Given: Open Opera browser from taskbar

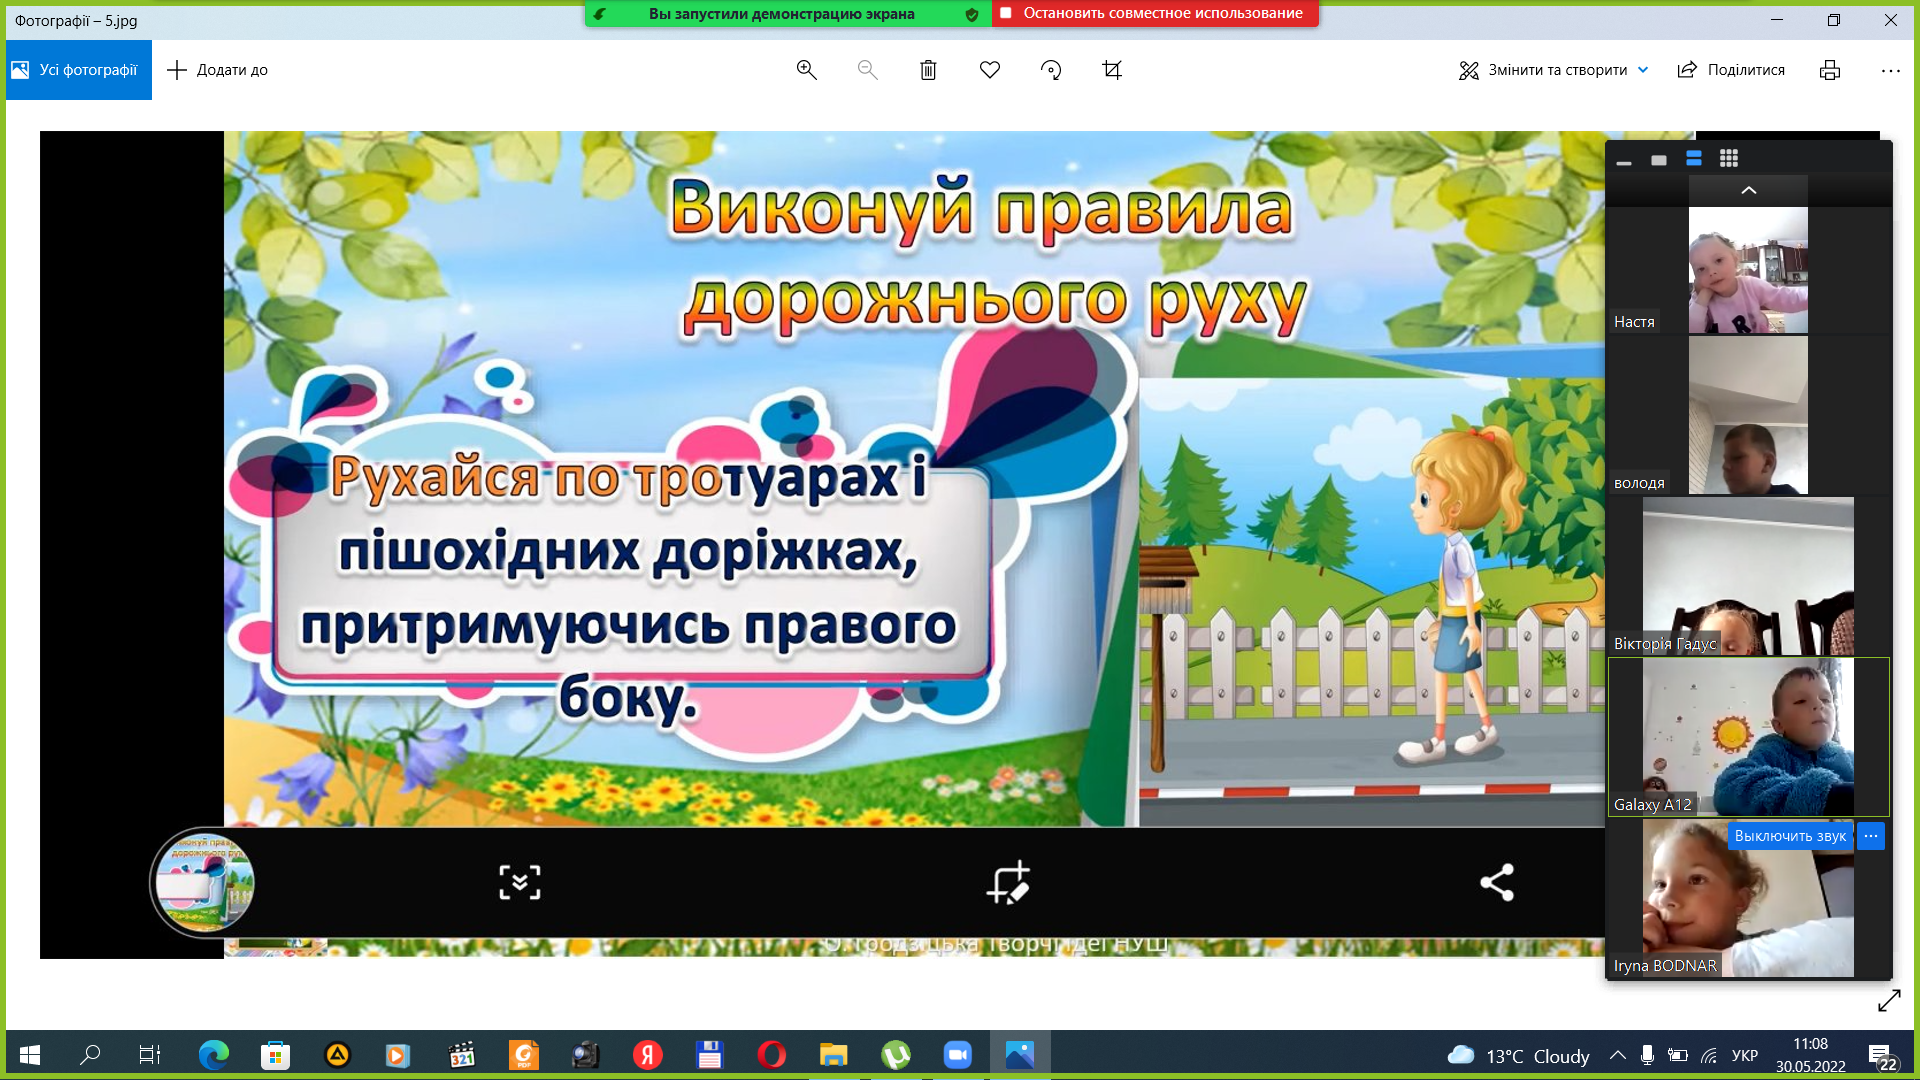Looking at the screenshot, I should [772, 1055].
